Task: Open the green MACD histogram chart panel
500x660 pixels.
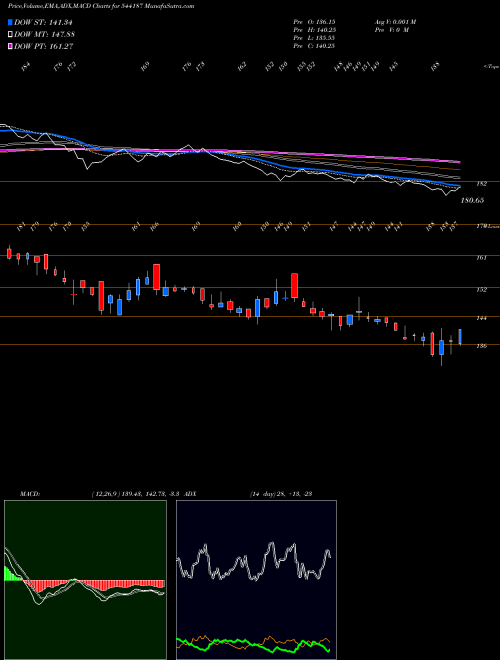Action: click(85, 580)
